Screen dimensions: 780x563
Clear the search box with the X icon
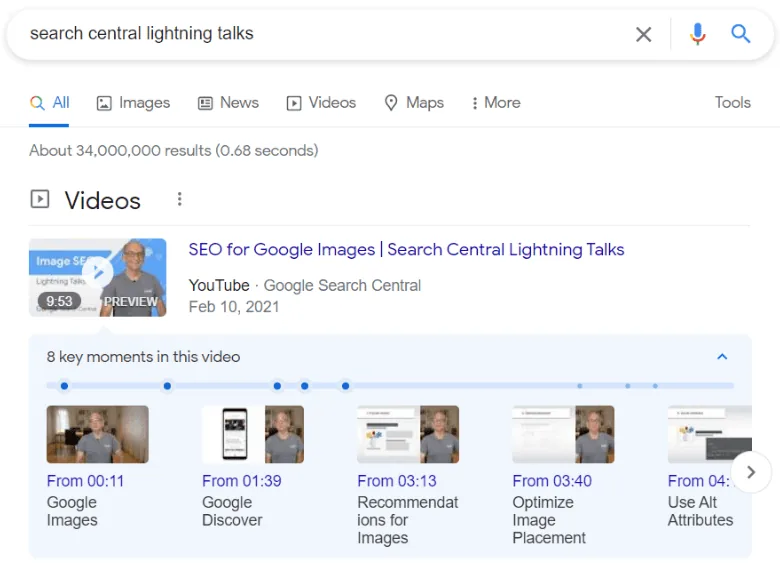tap(643, 34)
